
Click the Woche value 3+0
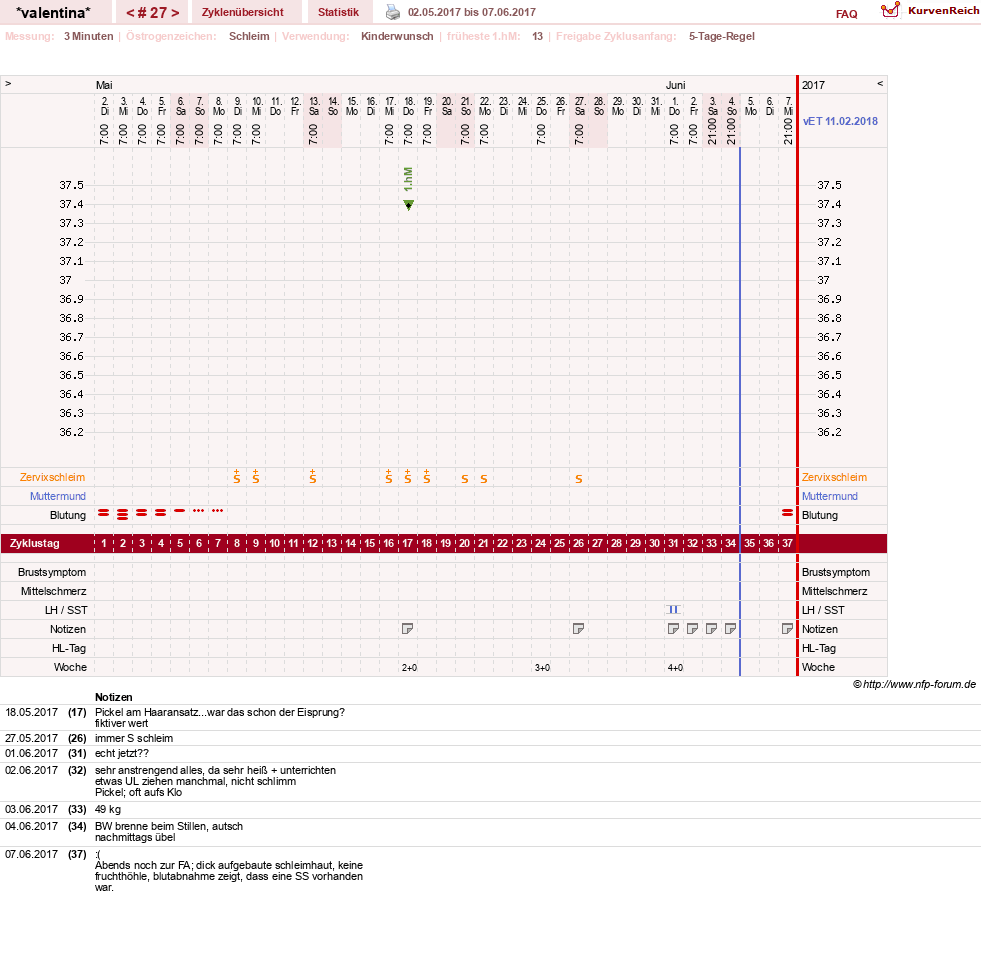[542, 668]
